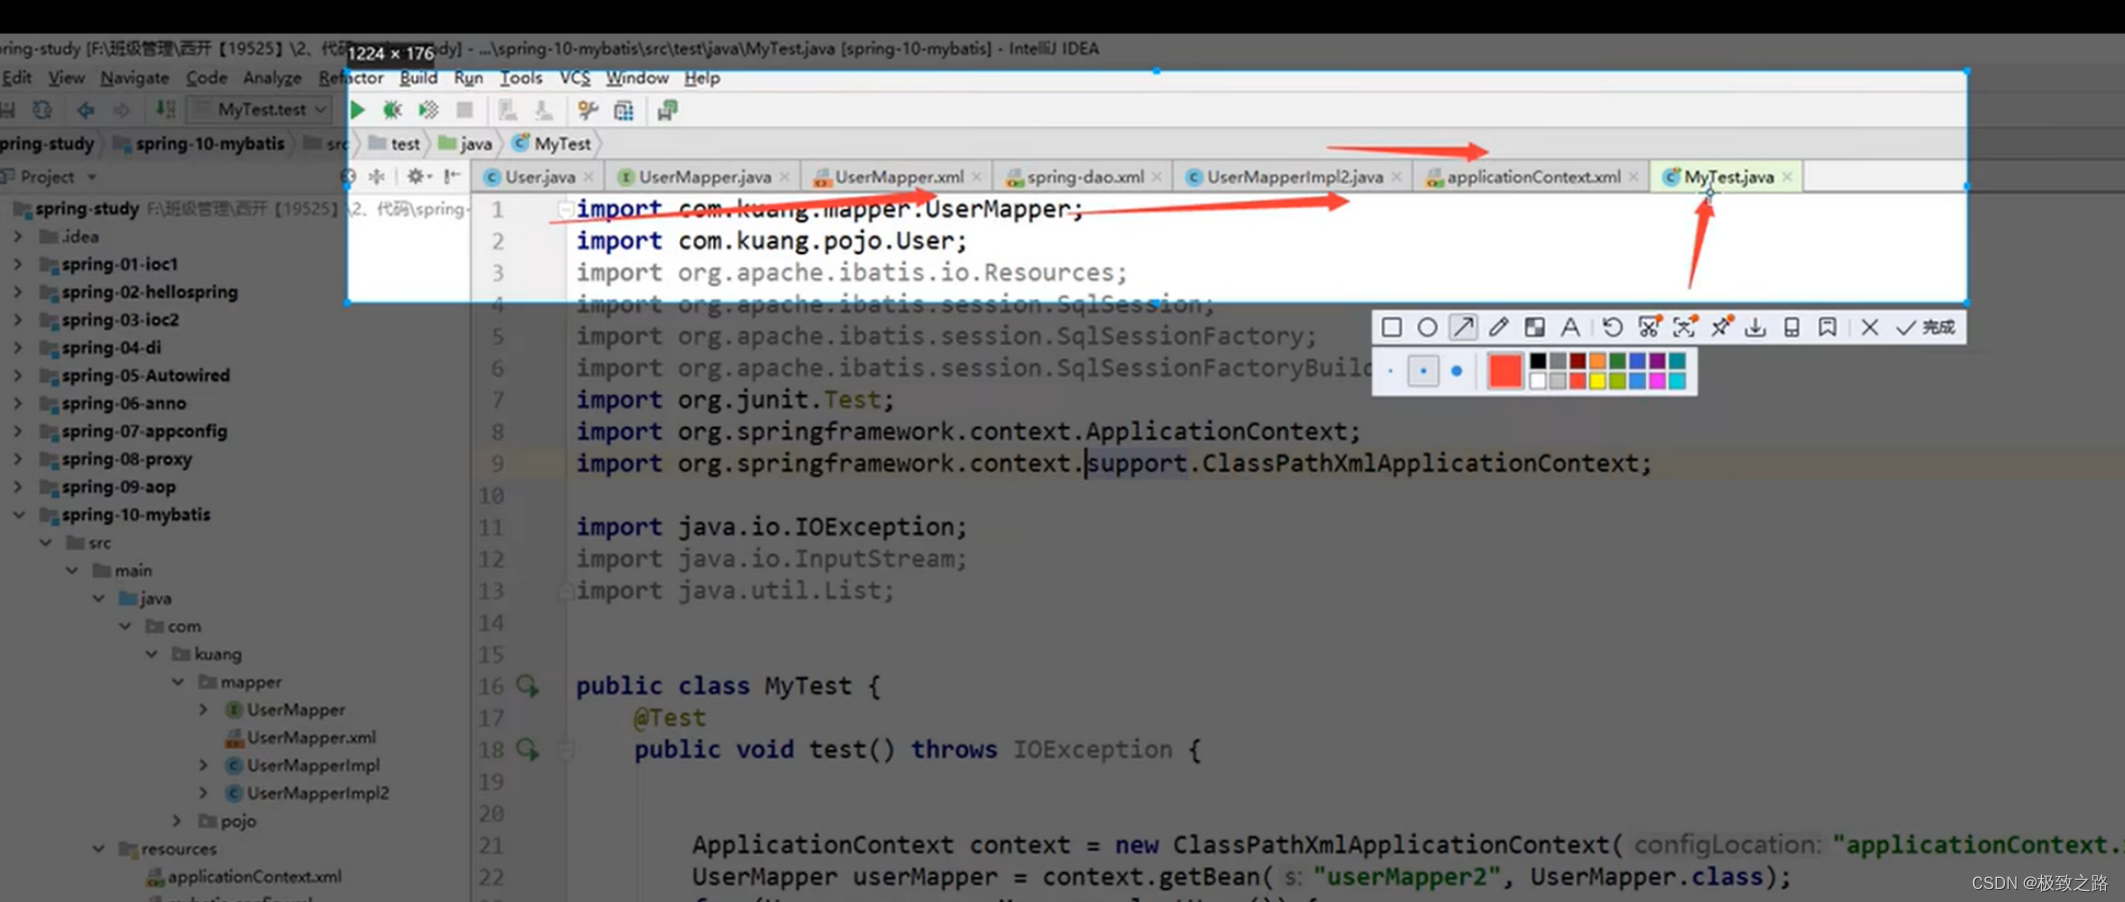The width and height of the screenshot is (2125, 902).
Task: Select the rectangle annotation tool
Action: click(1391, 327)
